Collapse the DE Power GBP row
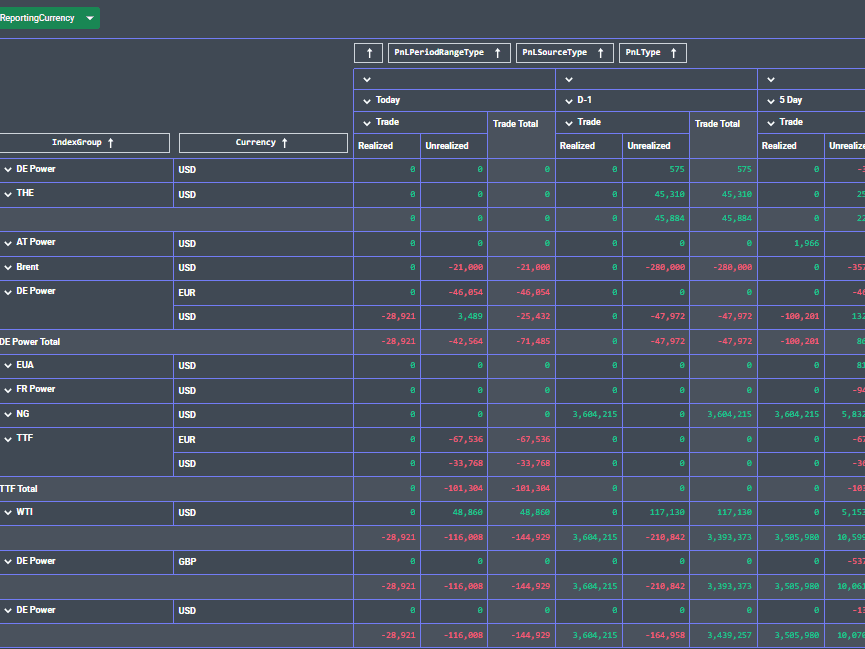865x649 pixels. (8, 562)
